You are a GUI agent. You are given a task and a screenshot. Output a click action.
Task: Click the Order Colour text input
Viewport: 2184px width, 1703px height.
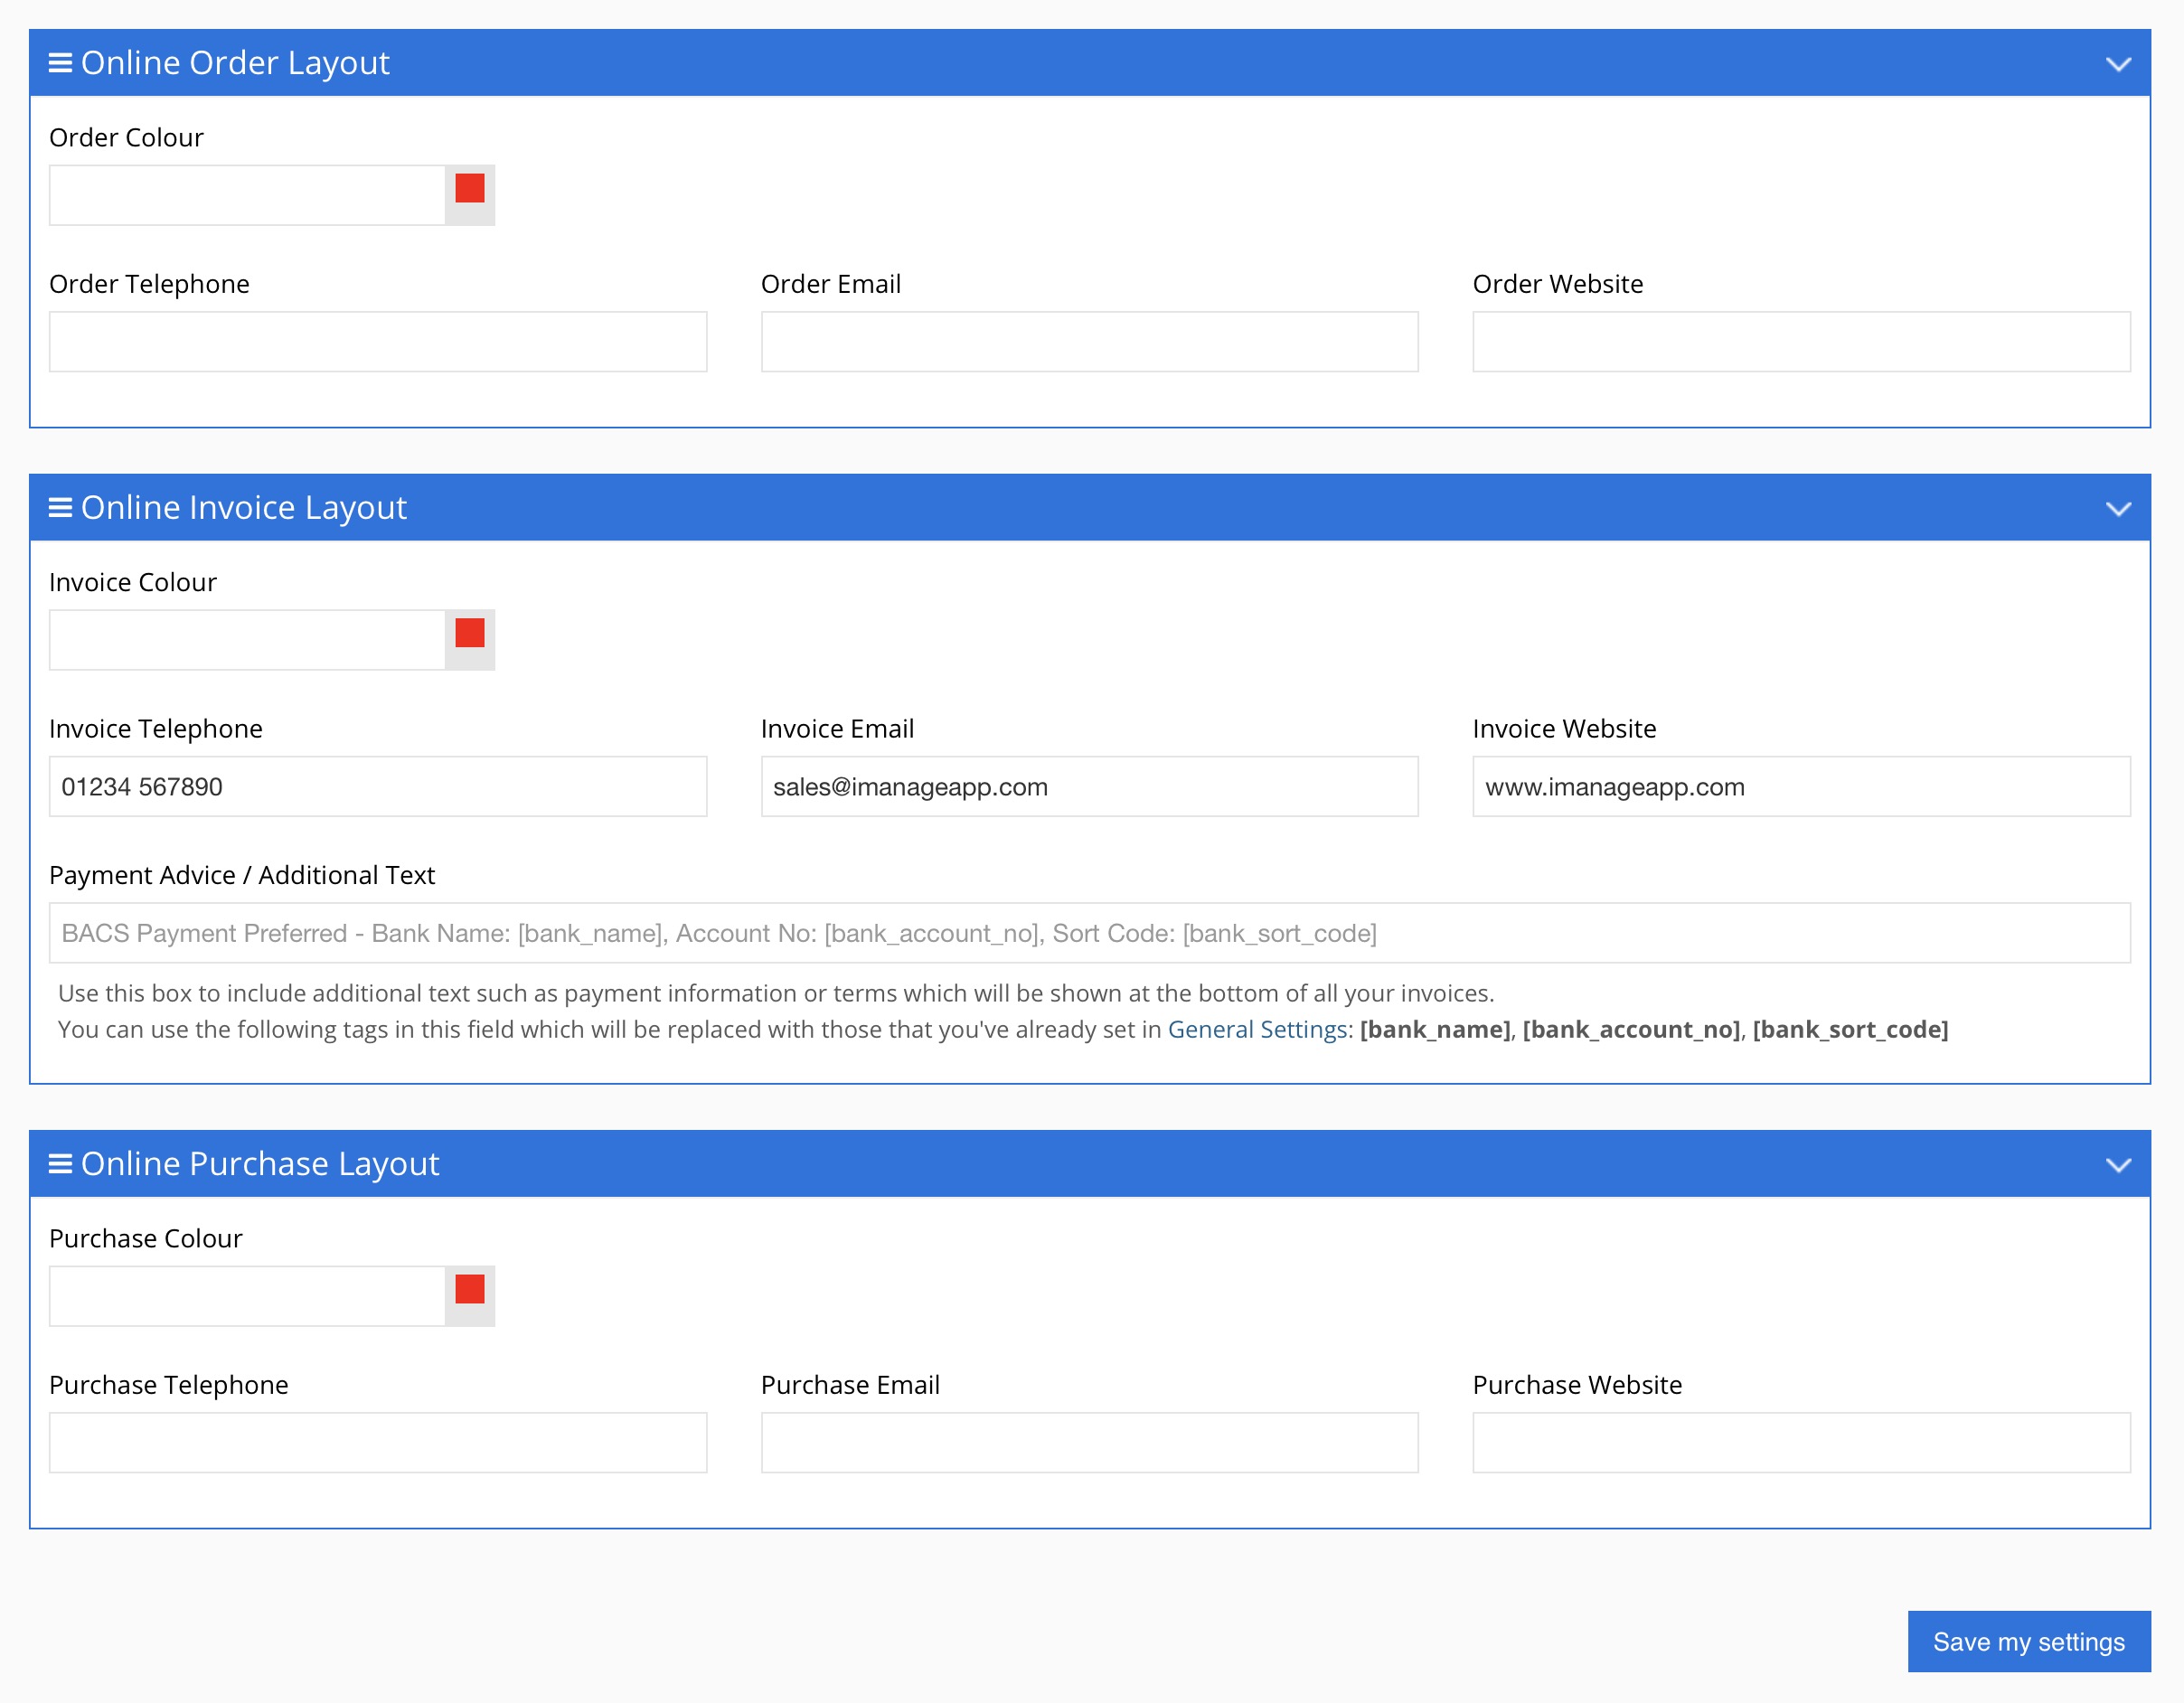pyautogui.click(x=247, y=195)
